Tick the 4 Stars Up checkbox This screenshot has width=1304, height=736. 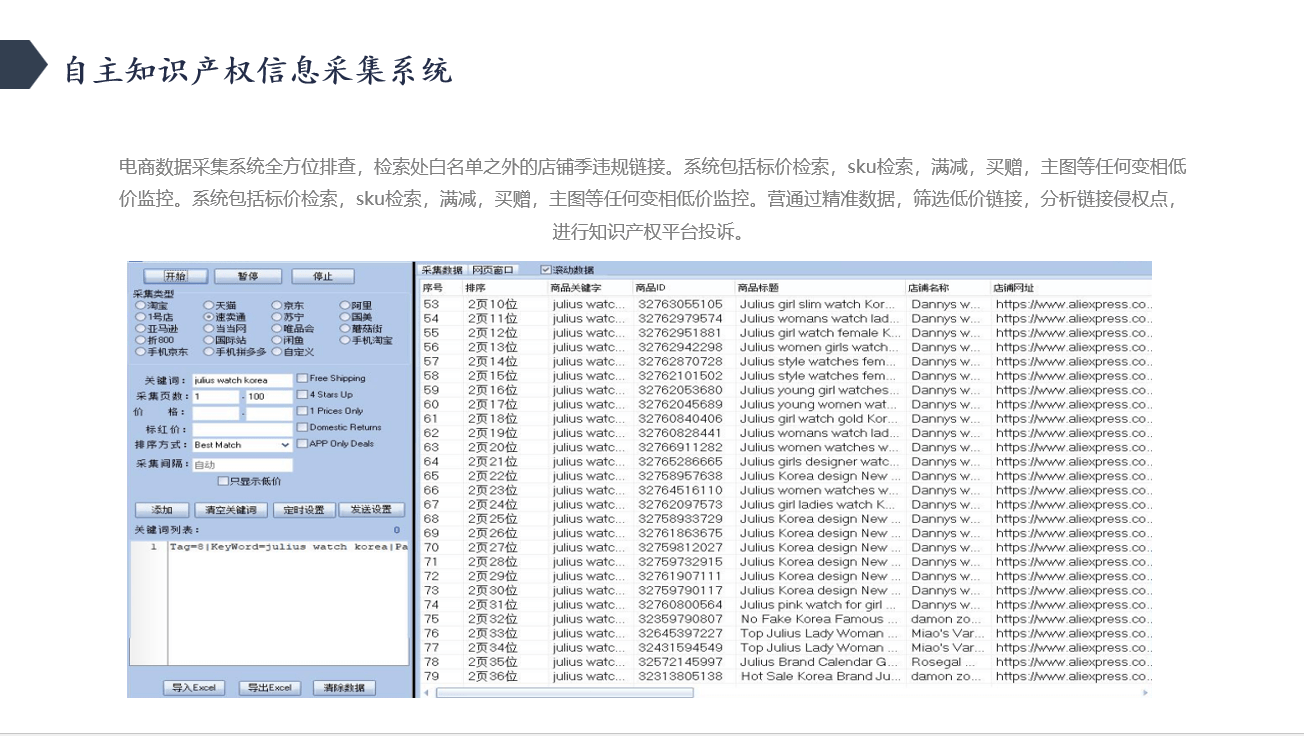tap(302, 395)
